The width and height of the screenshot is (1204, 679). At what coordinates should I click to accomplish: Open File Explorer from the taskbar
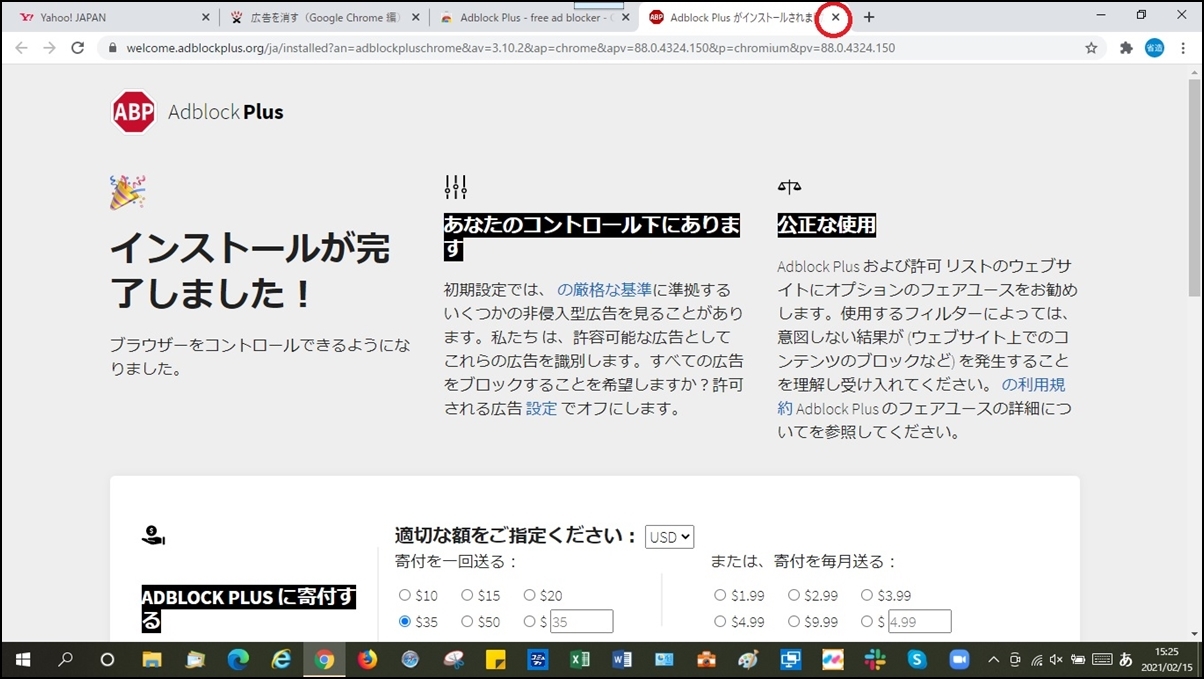pos(152,660)
